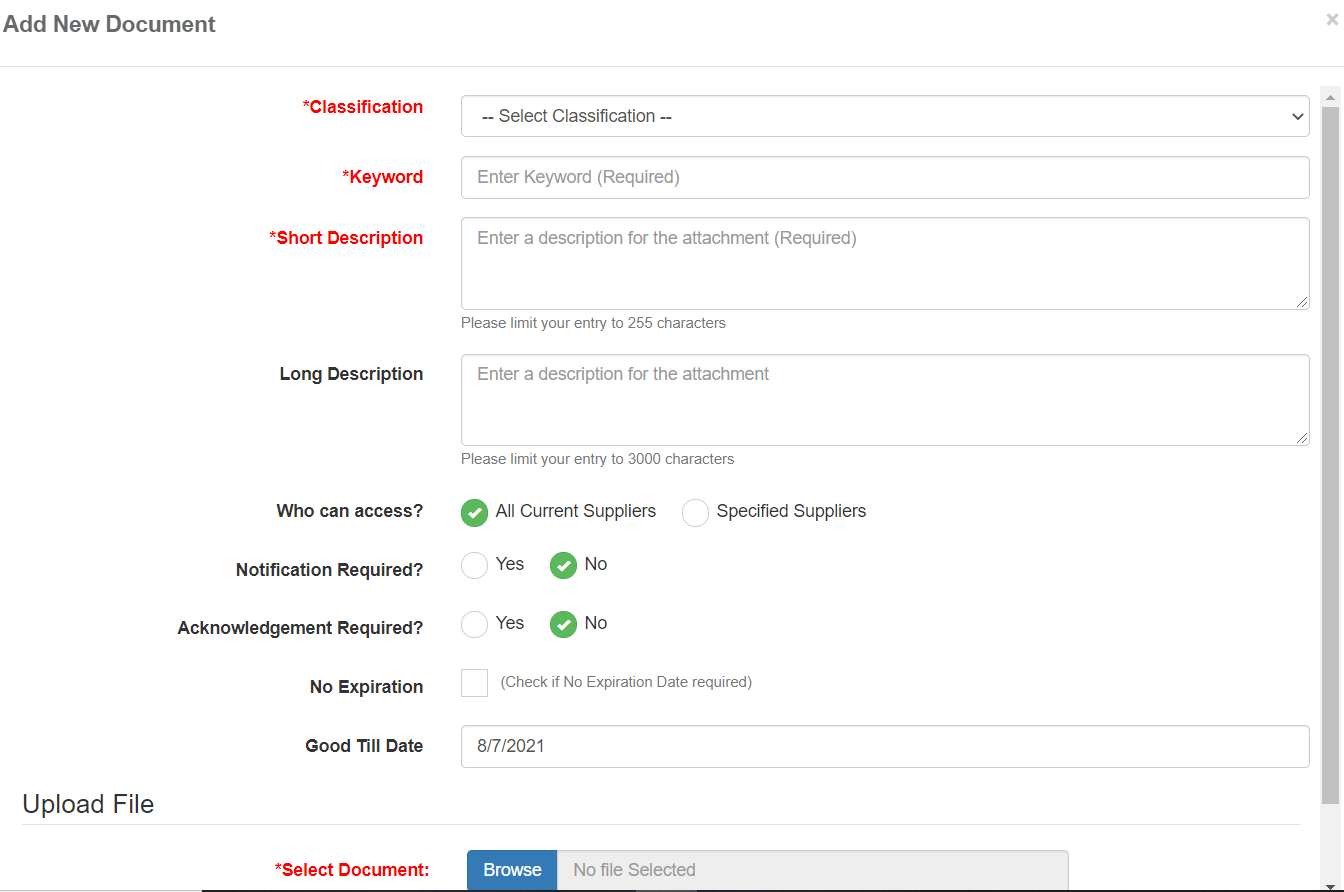Click the Long Description label
The image size is (1344, 892).
[x=351, y=374]
